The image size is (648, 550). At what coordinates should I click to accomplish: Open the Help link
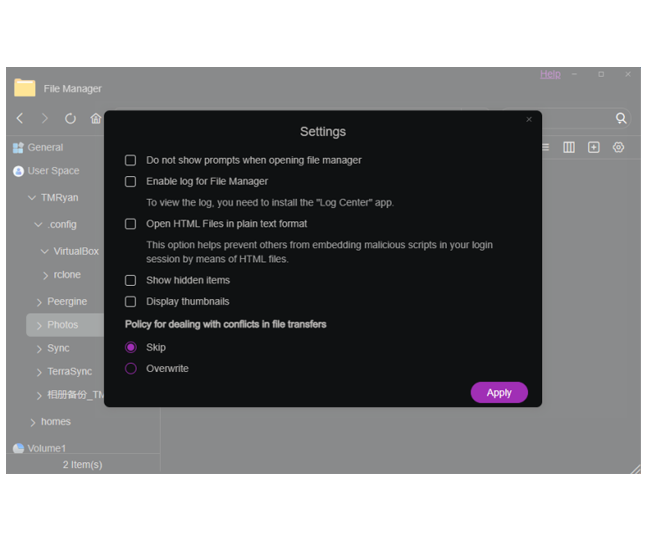click(550, 74)
